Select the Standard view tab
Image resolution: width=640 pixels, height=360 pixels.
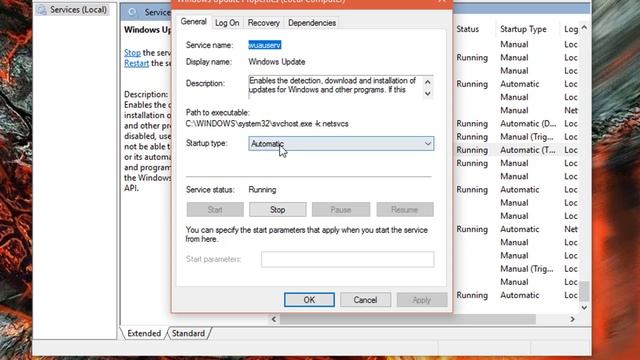pos(188,333)
